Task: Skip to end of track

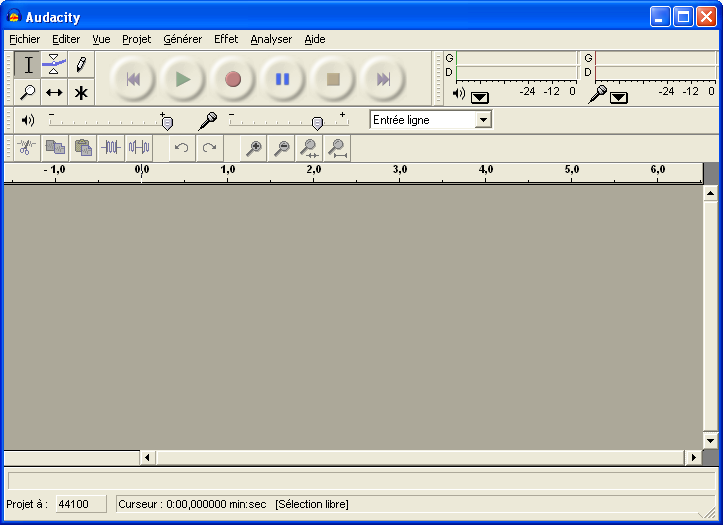Action: [x=383, y=79]
